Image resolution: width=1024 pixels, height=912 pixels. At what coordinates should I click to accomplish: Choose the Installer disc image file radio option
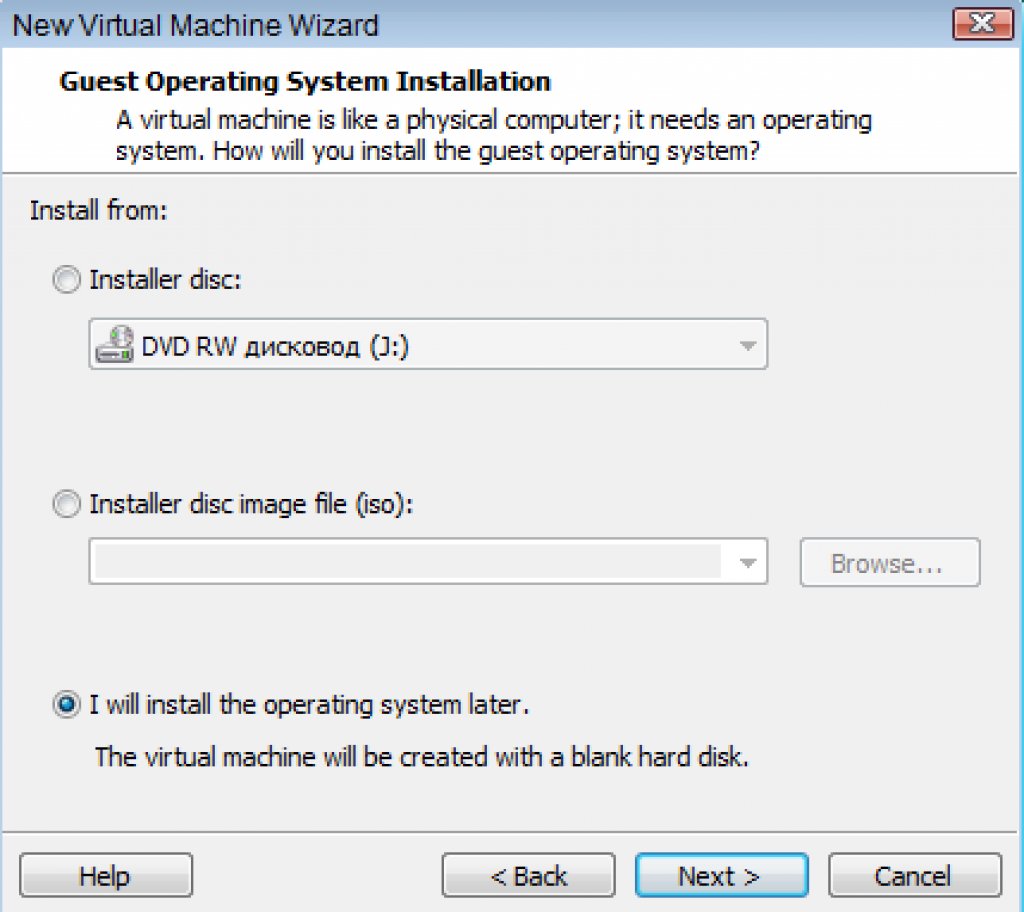66,505
